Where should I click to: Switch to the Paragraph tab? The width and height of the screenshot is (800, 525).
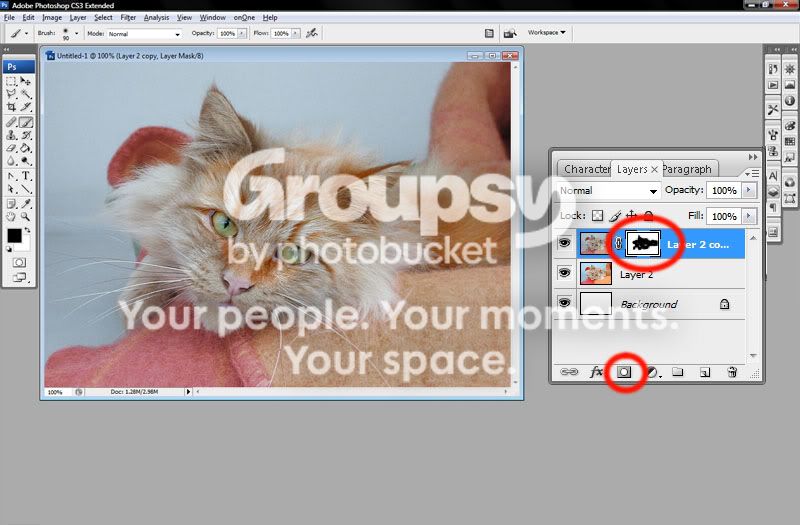[687, 169]
